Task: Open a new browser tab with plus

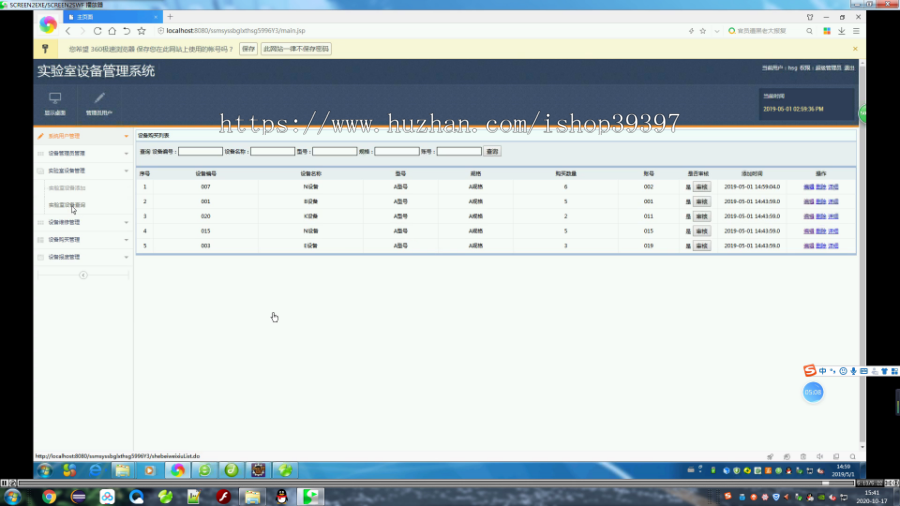Action: click(170, 17)
